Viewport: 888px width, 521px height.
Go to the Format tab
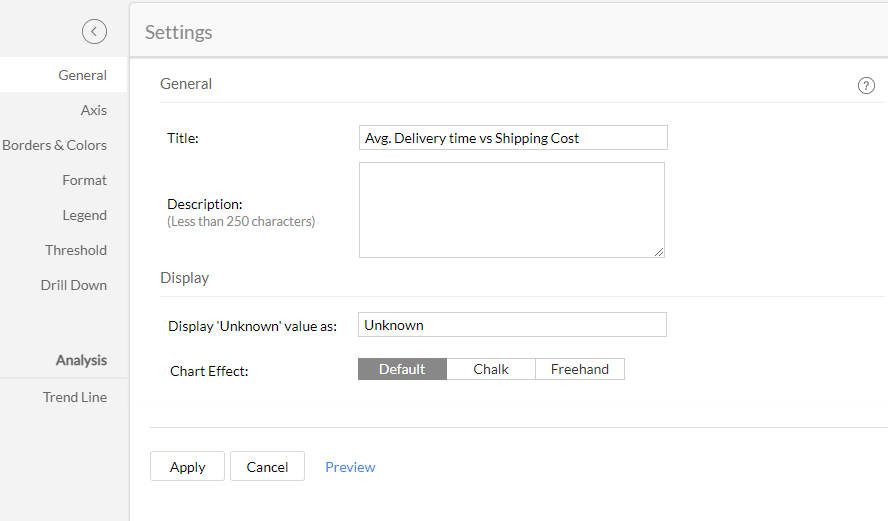pos(84,180)
